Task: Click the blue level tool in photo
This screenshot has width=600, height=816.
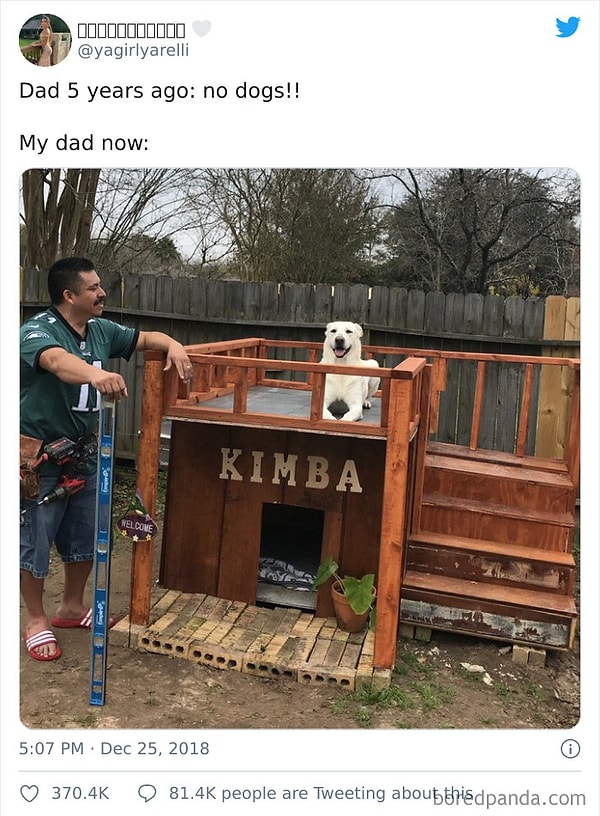Action: (103, 552)
